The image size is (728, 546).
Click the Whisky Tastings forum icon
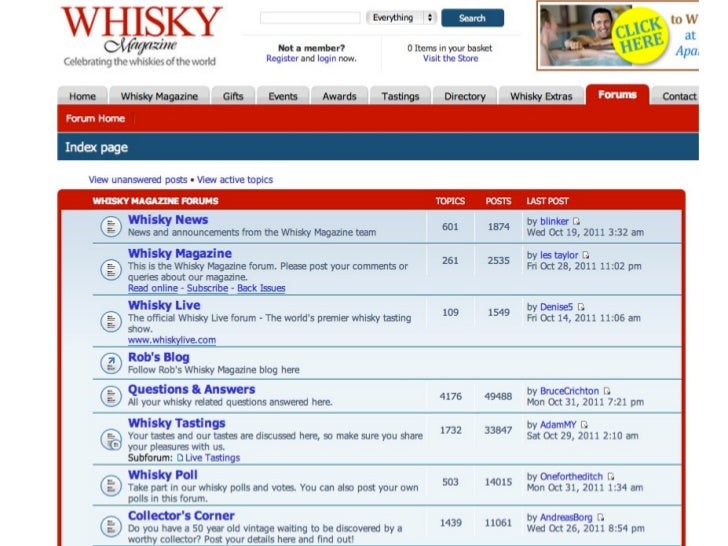coord(111,439)
